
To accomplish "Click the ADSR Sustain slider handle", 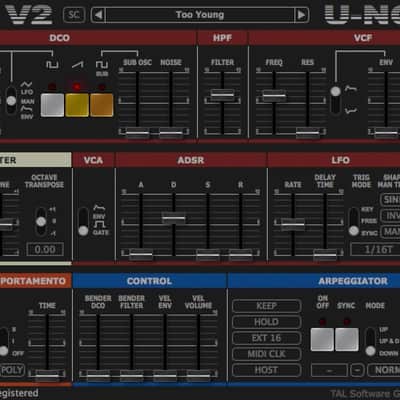I will (x=208, y=255).
